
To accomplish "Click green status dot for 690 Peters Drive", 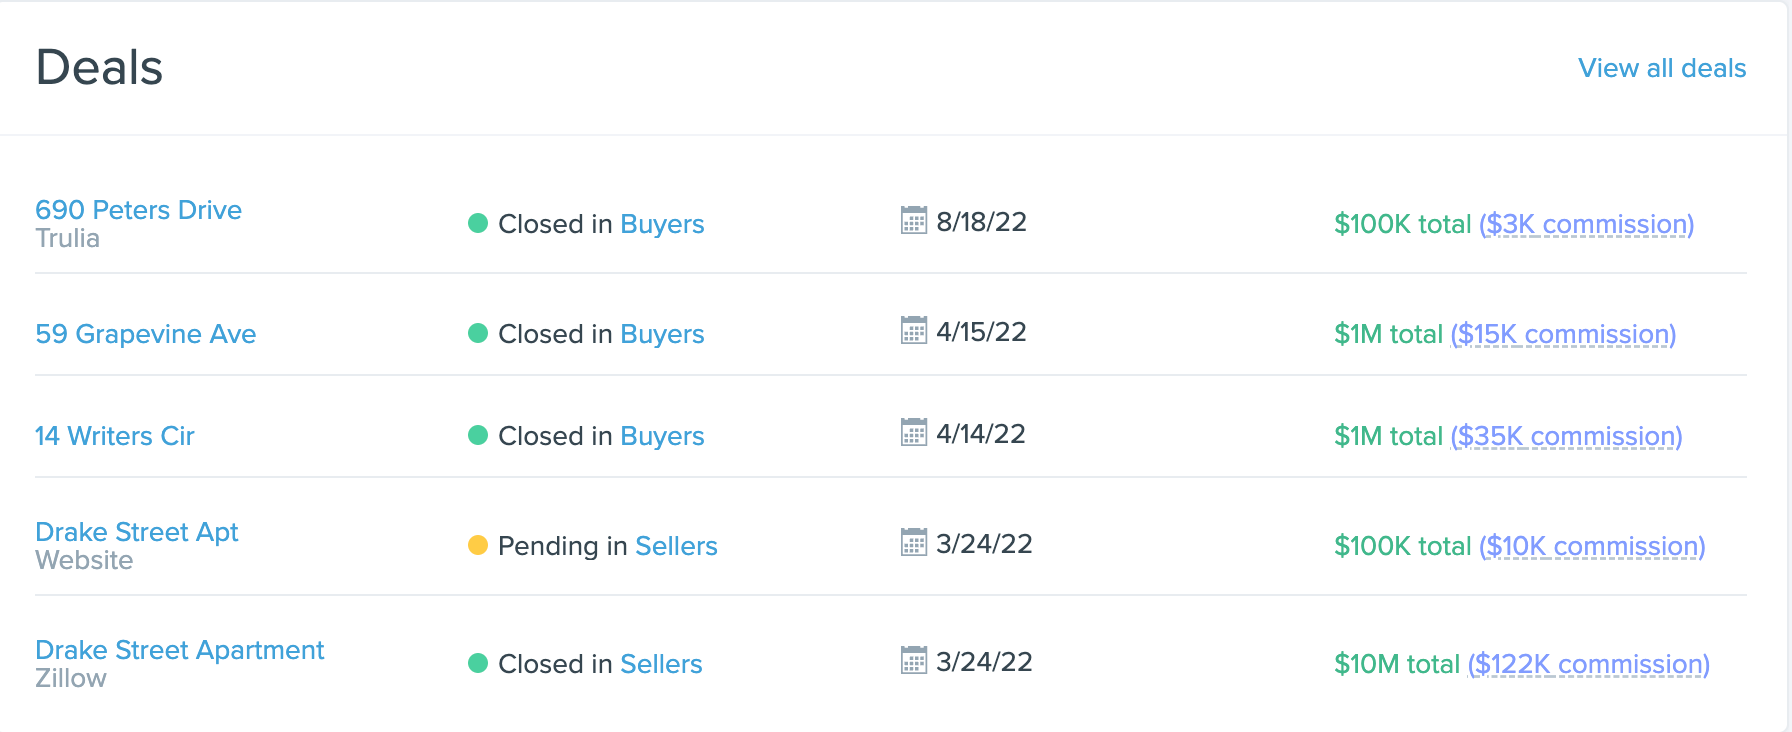I will point(478,223).
